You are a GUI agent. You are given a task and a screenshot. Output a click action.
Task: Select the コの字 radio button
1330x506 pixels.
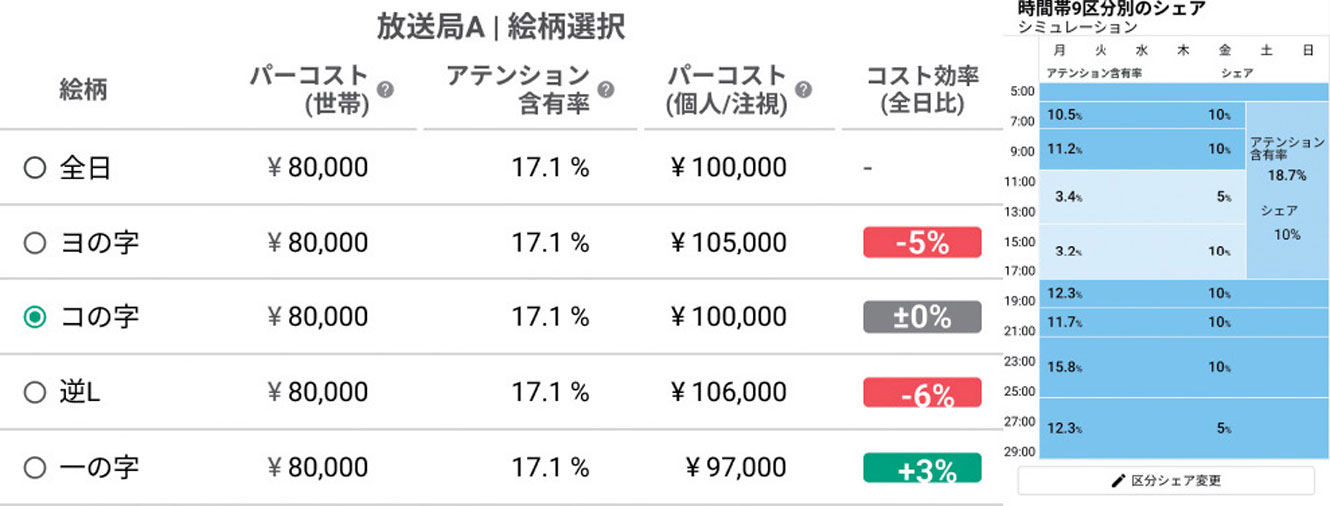pos(35,317)
